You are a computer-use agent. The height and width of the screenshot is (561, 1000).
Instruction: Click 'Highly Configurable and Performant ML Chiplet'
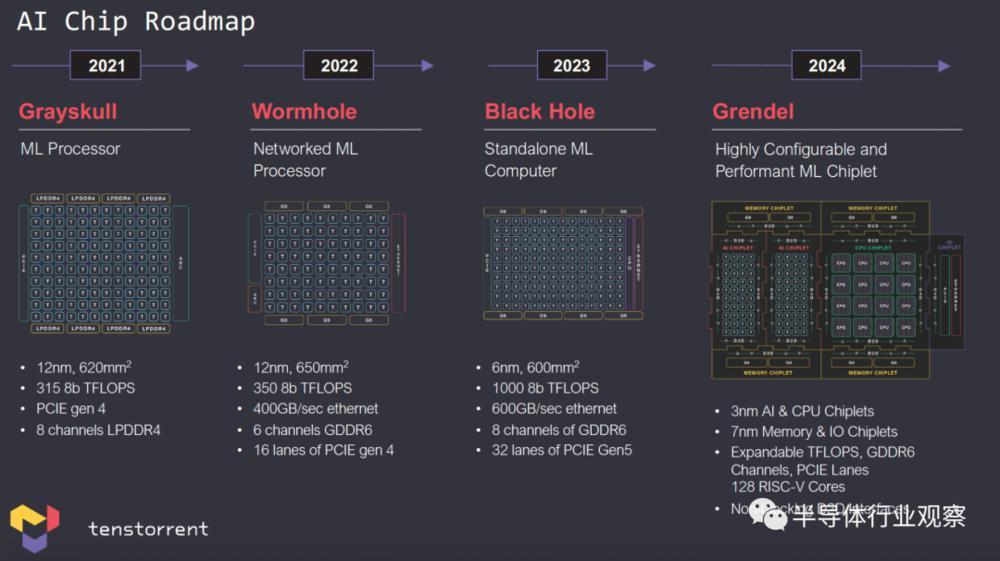point(800,161)
